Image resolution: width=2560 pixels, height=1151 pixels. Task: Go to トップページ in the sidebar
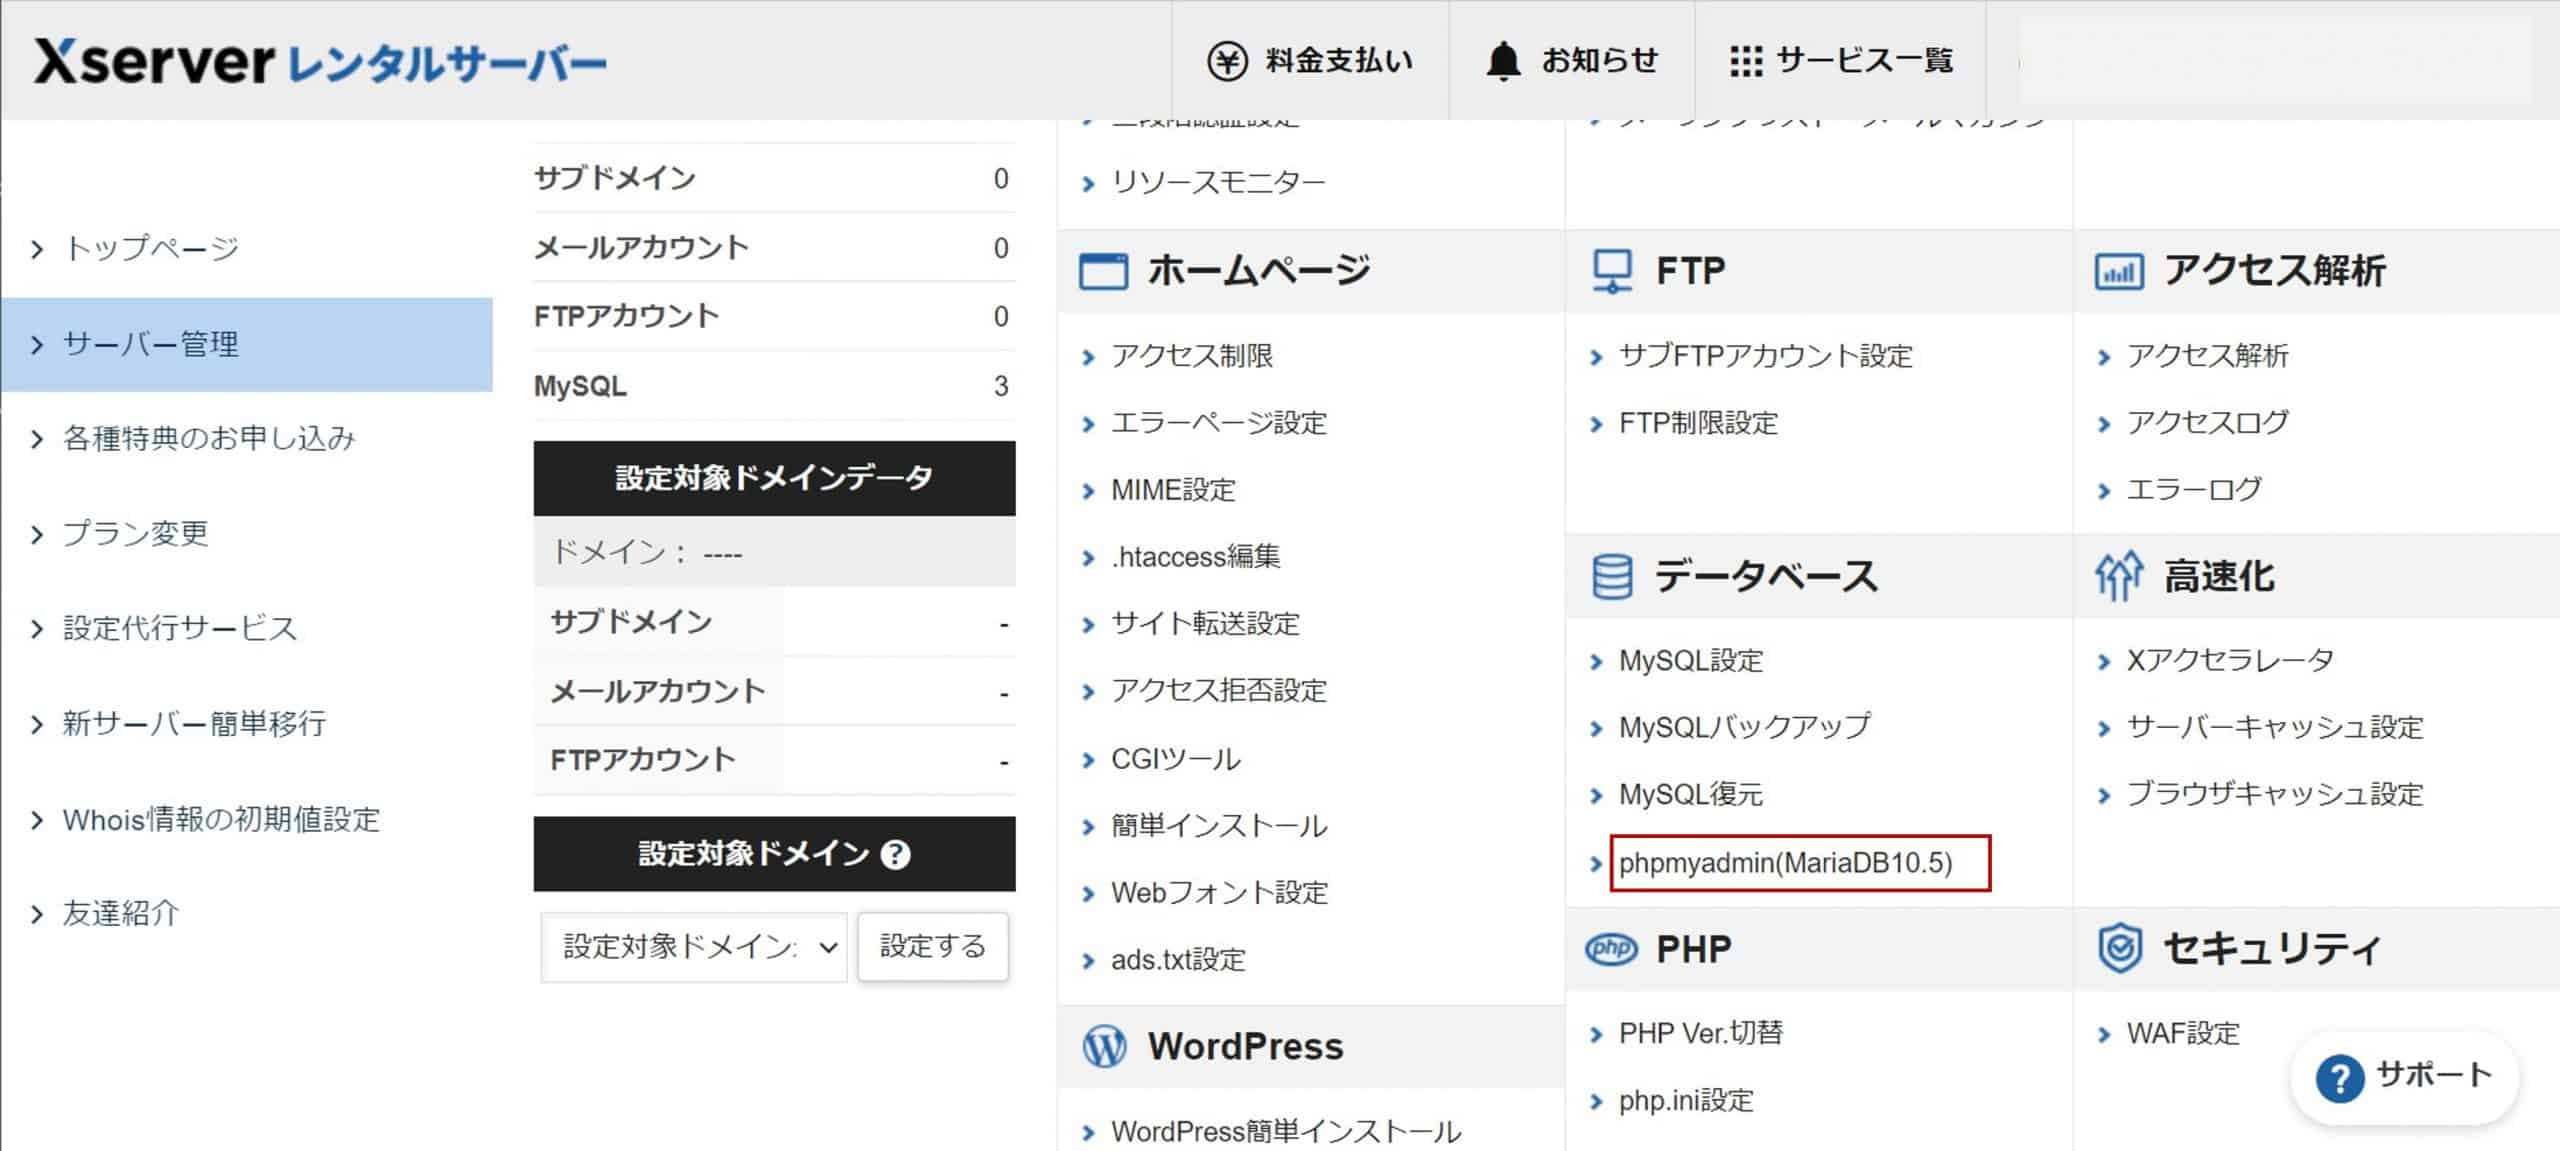point(151,249)
